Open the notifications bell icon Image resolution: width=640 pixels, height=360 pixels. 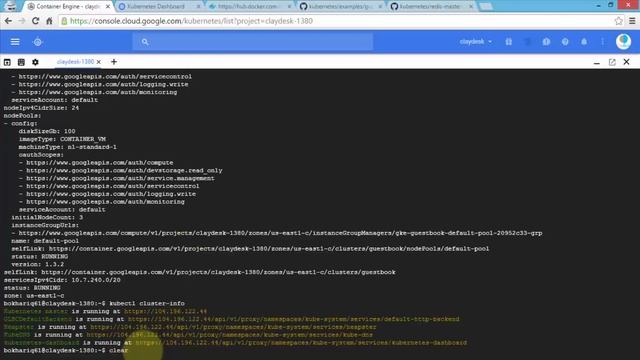[584, 42]
